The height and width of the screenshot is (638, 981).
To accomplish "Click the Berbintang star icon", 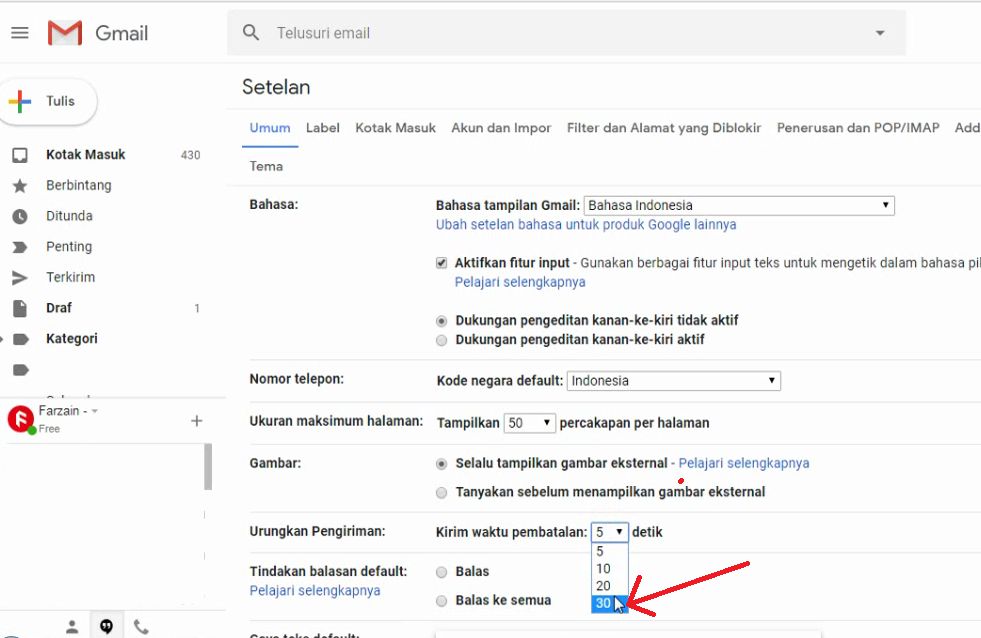I will coord(20,186).
